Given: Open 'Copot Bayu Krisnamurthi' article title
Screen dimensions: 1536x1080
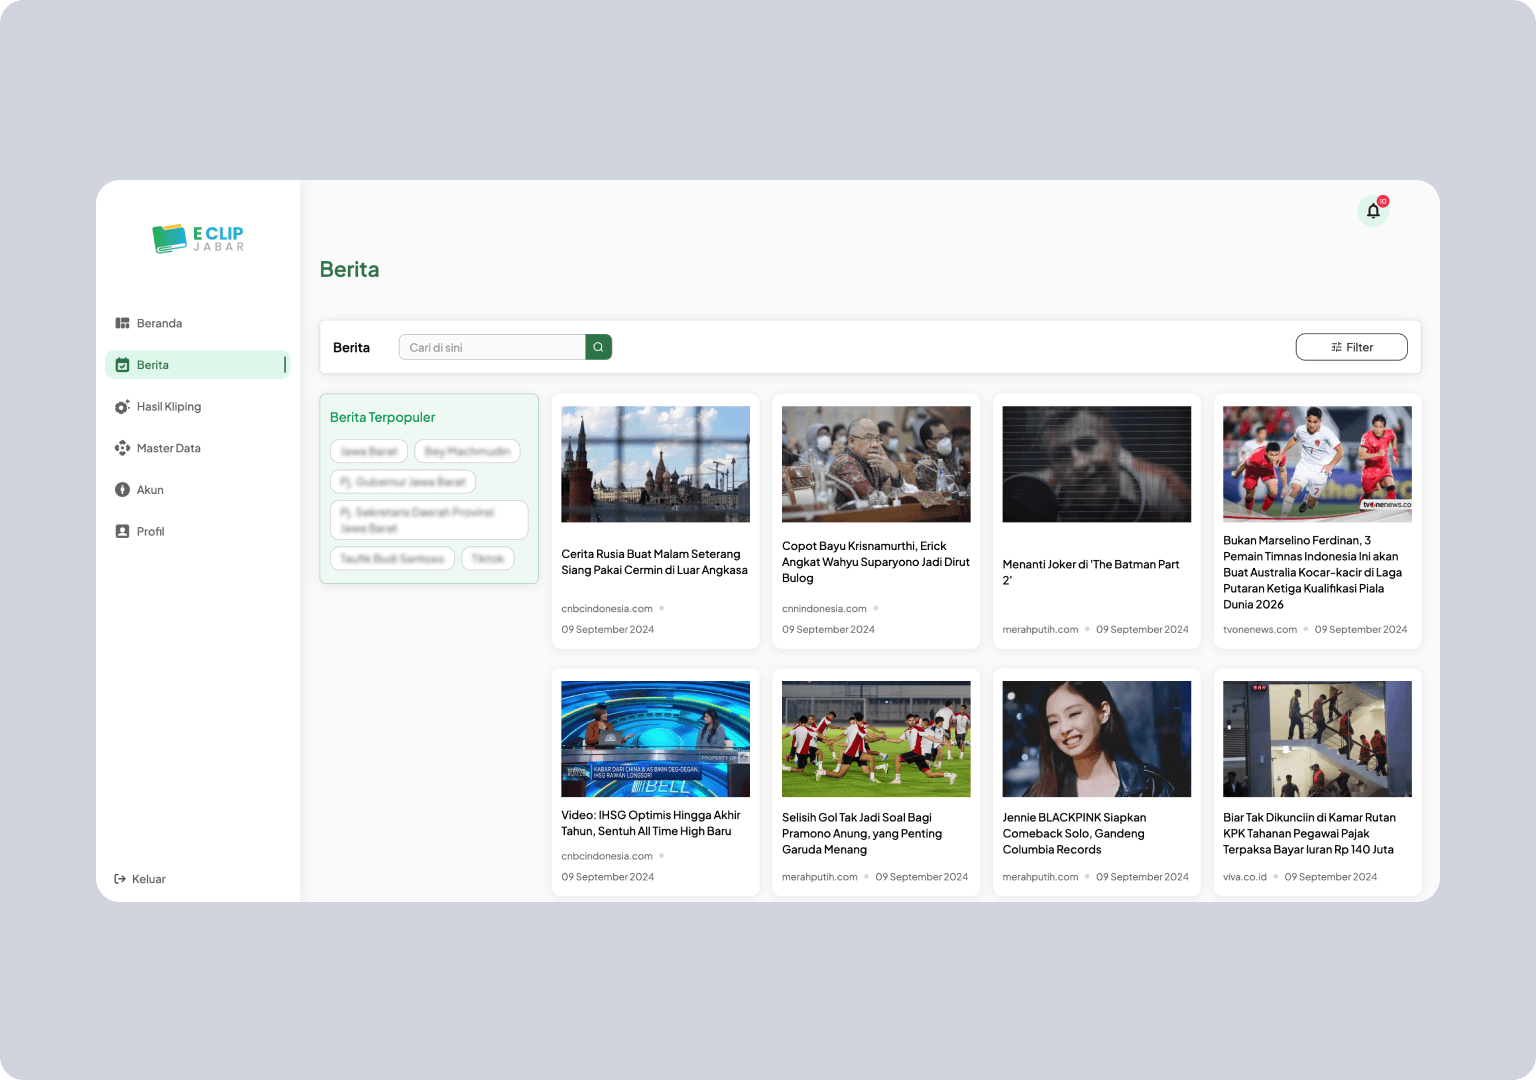Looking at the screenshot, I should (876, 562).
